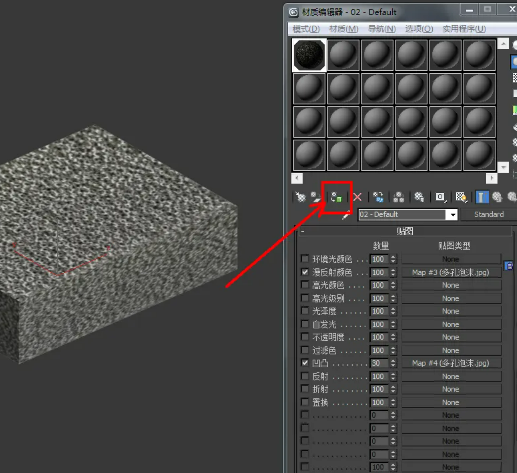Open Map #3 diffuse map button
Viewport: 517px width, 473px height.
pyautogui.click(x=451, y=272)
